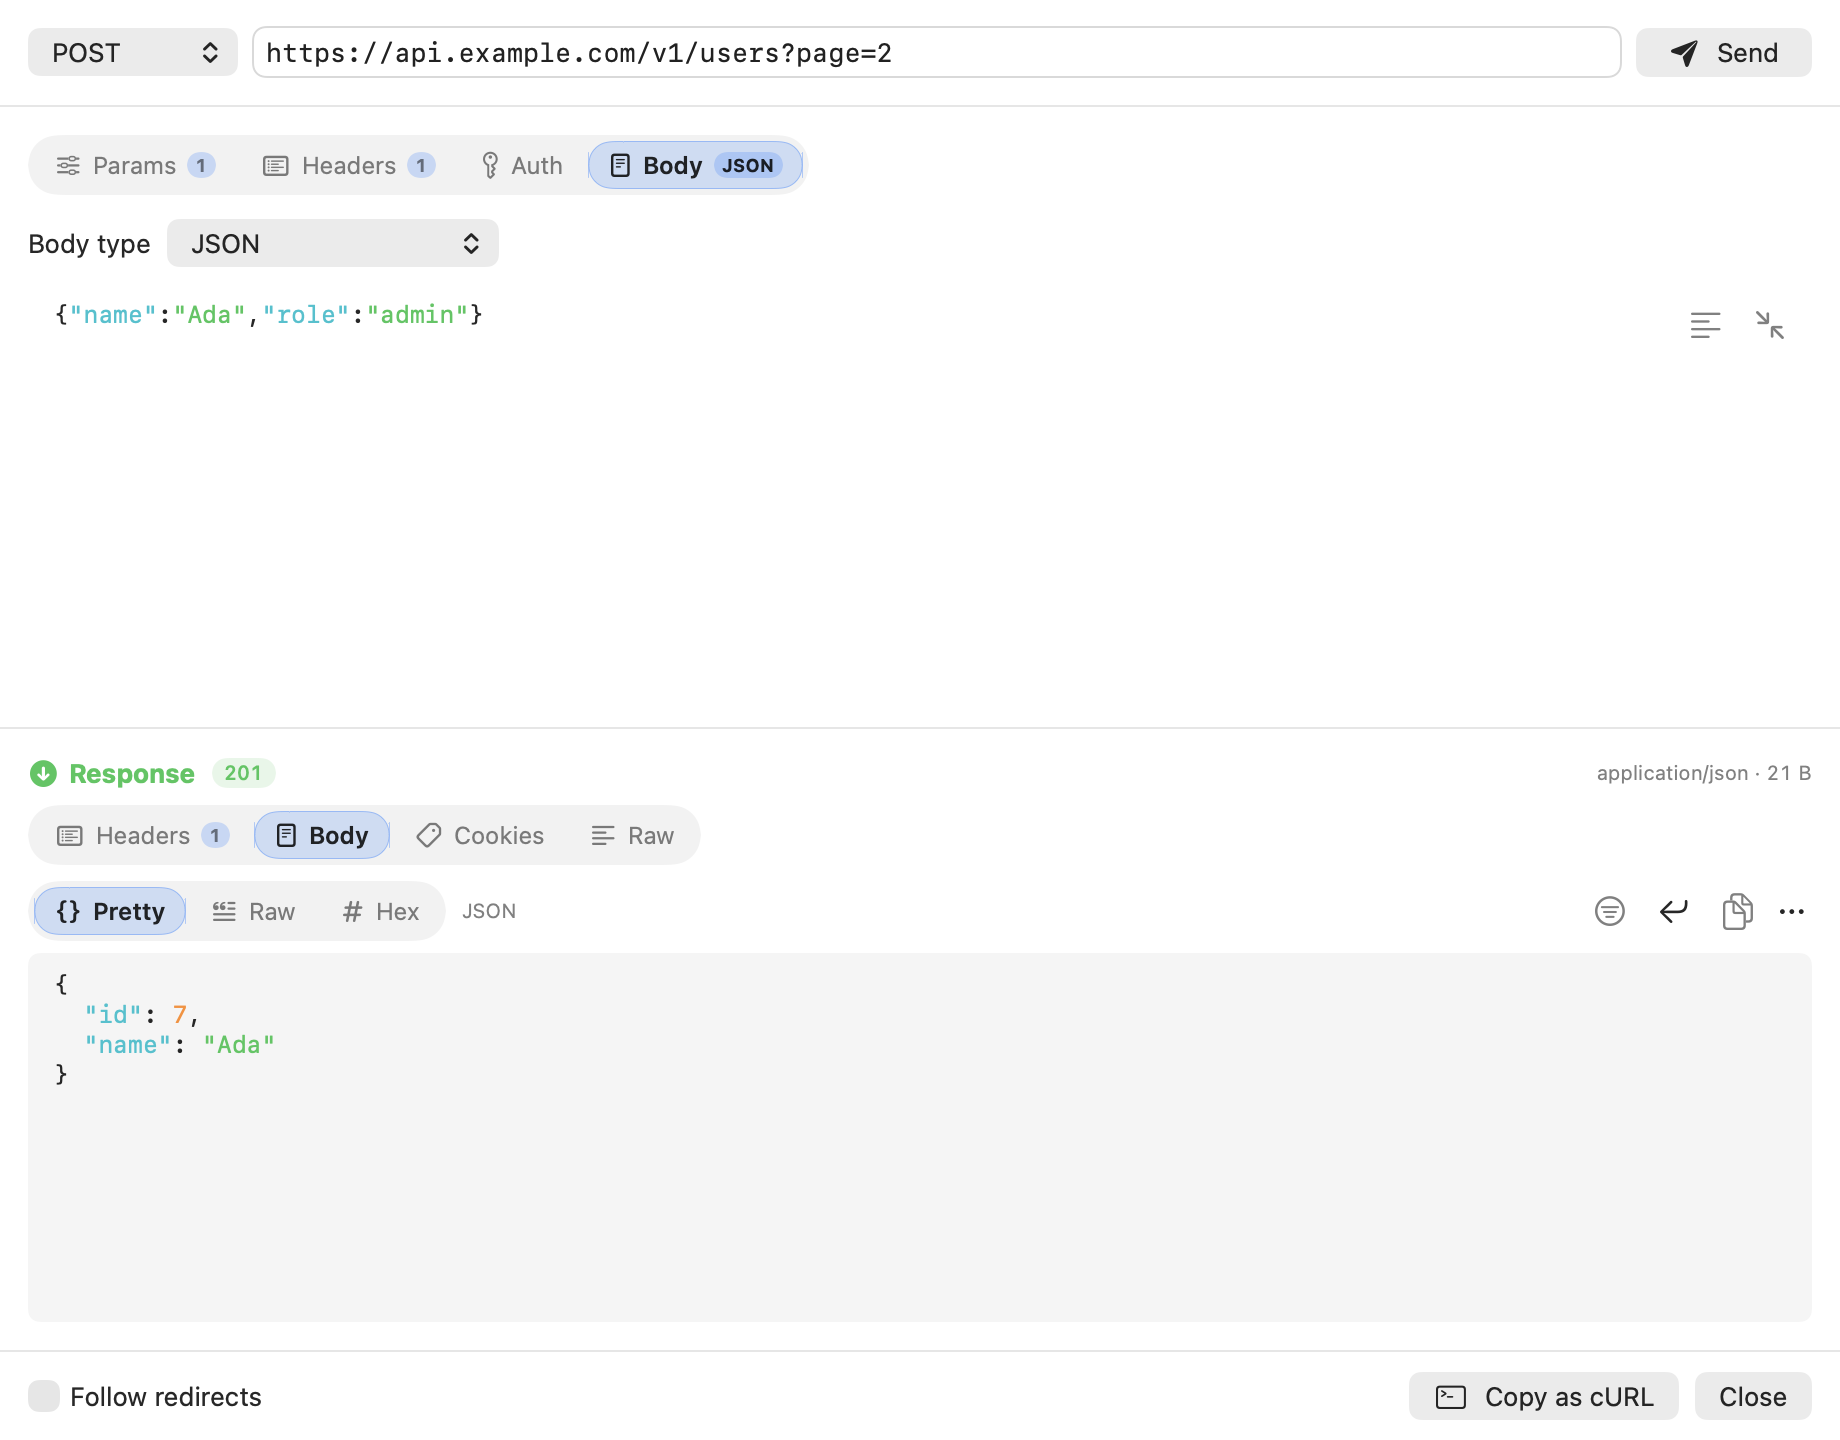This screenshot has width=1840, height=1440.
Task: Select Pretty response view
Action: [x=110, y=911]
